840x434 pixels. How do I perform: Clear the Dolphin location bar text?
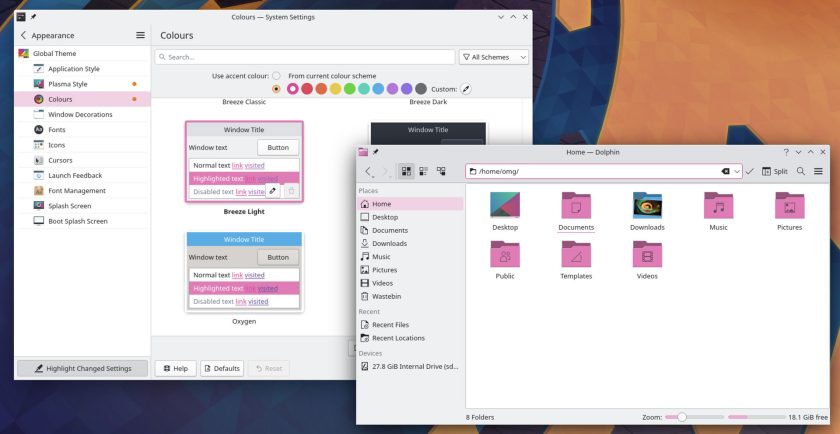(725, 171)
